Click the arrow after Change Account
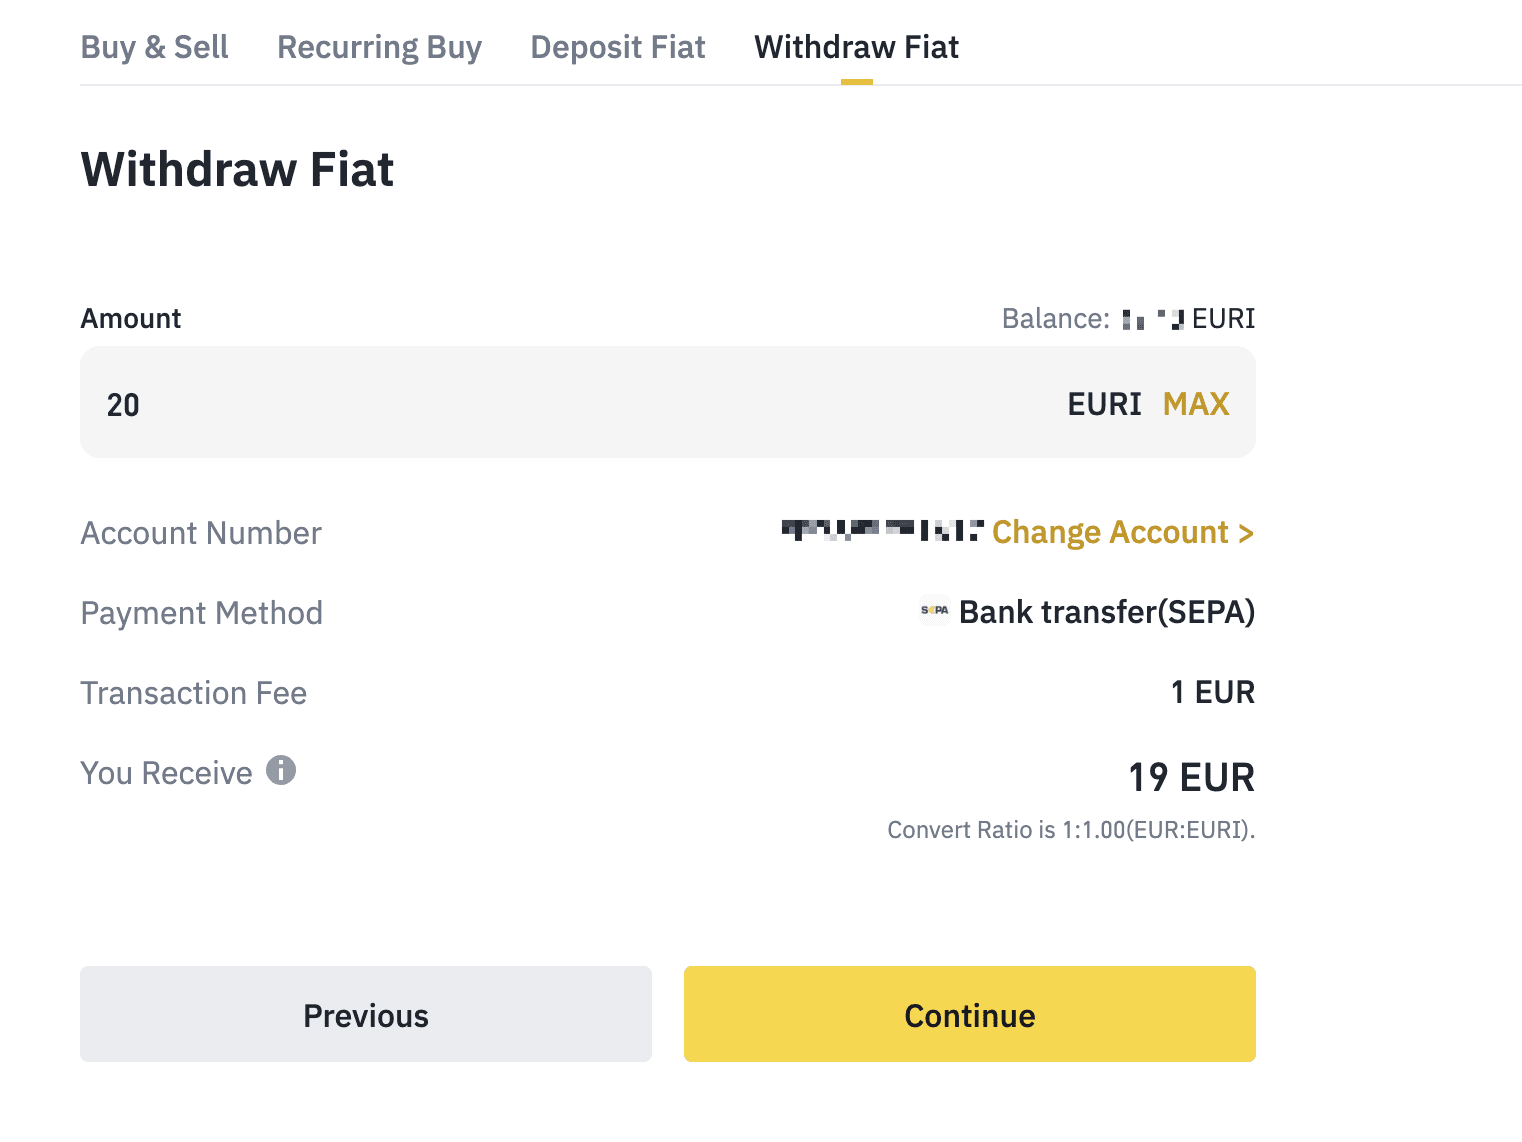The image size is (1522, 1142). tap(1246, 533)
